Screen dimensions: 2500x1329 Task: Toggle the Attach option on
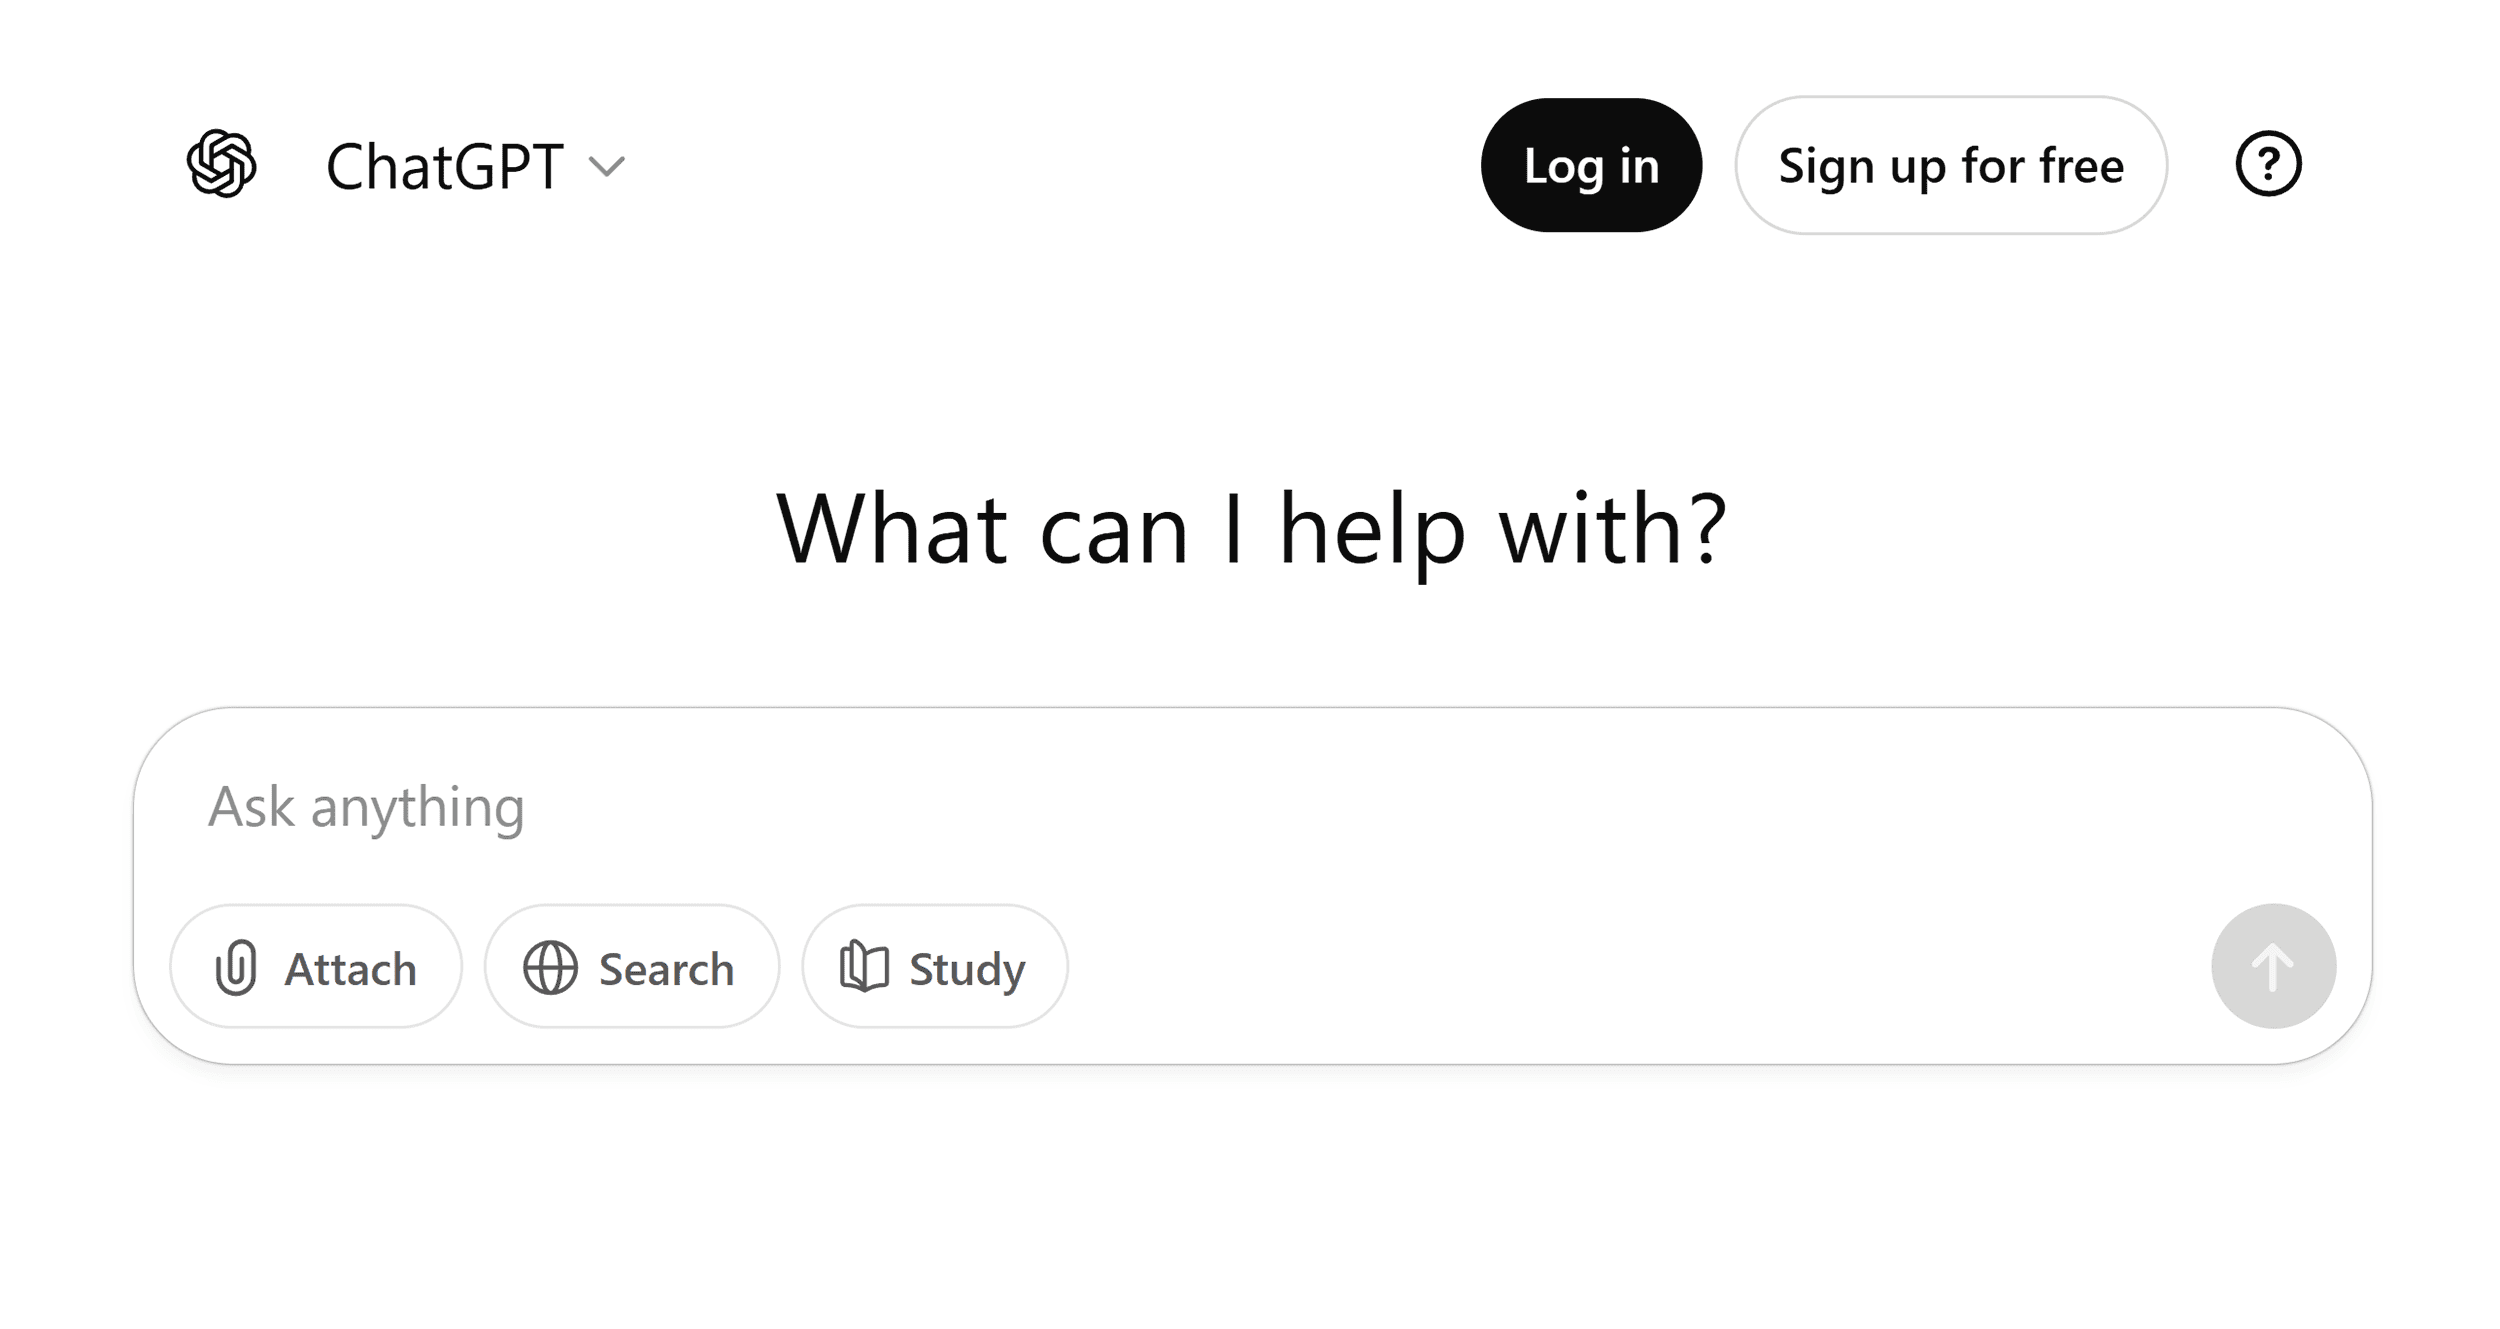[x=316, y=966]
